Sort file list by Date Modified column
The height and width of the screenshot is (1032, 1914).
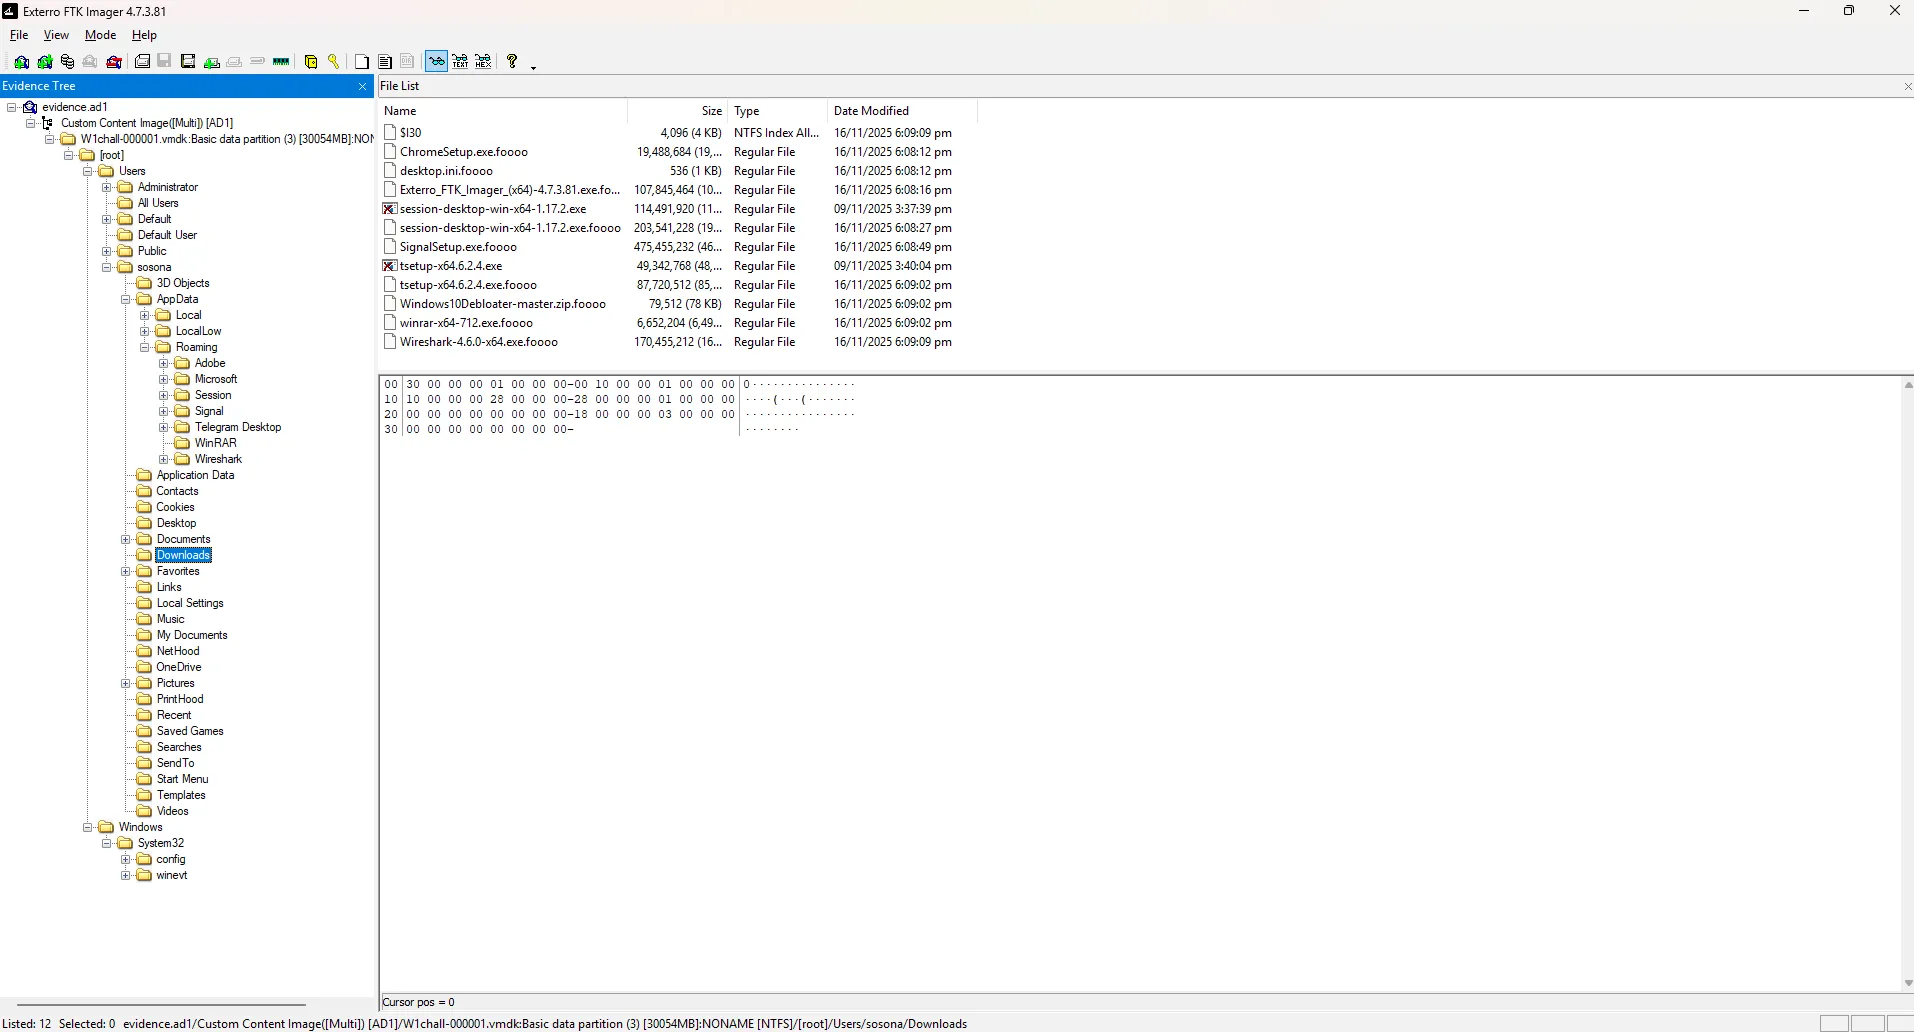[902, 111]
